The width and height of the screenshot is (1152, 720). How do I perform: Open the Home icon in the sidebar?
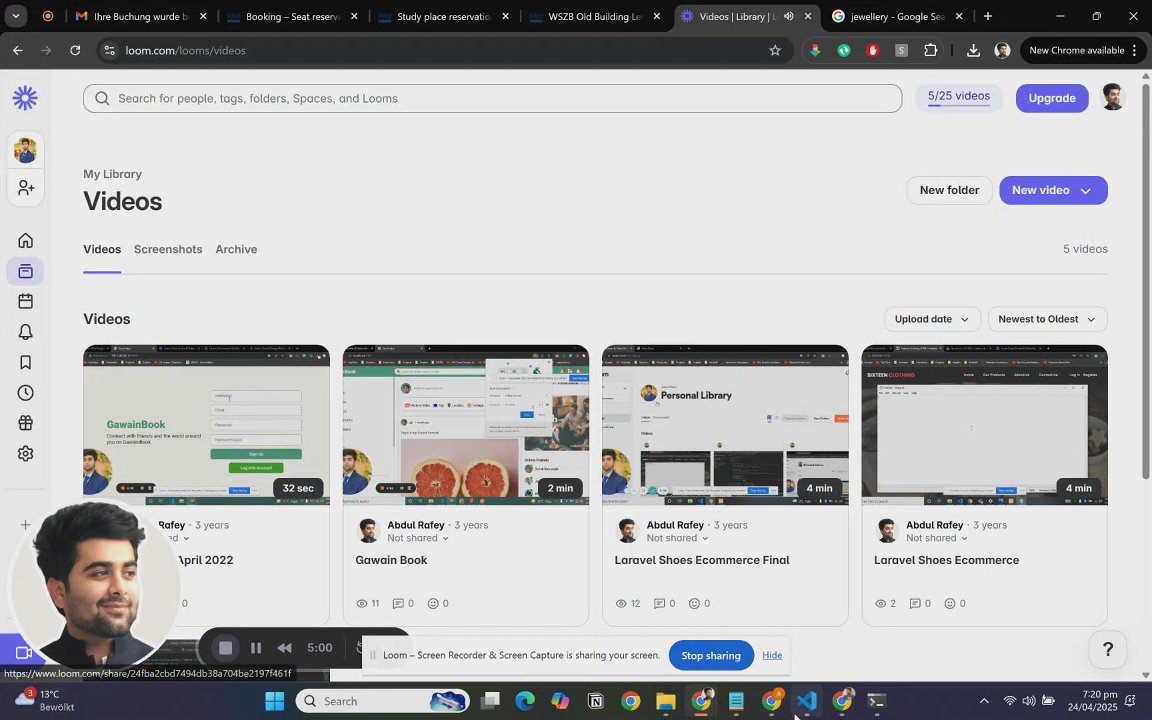tap(26, 240)
